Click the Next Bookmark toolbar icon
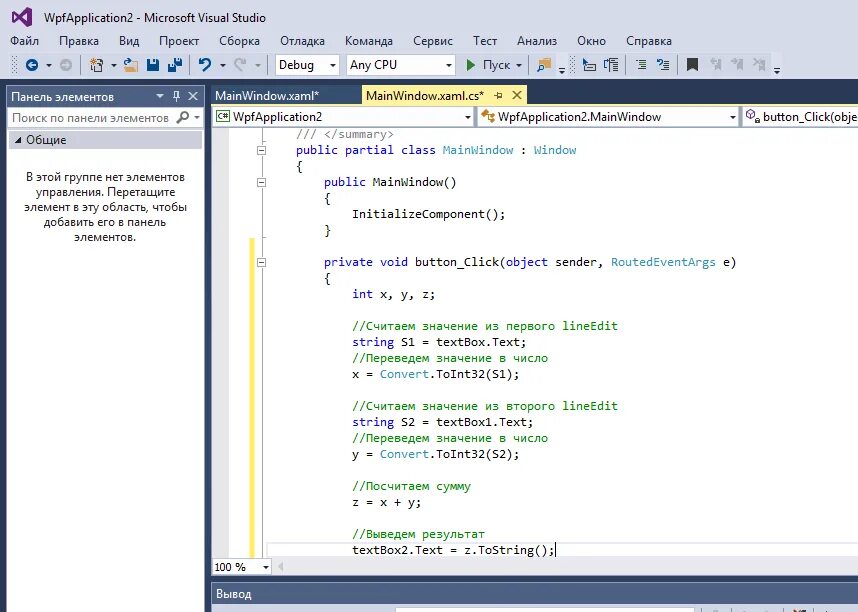 [737, 65]
